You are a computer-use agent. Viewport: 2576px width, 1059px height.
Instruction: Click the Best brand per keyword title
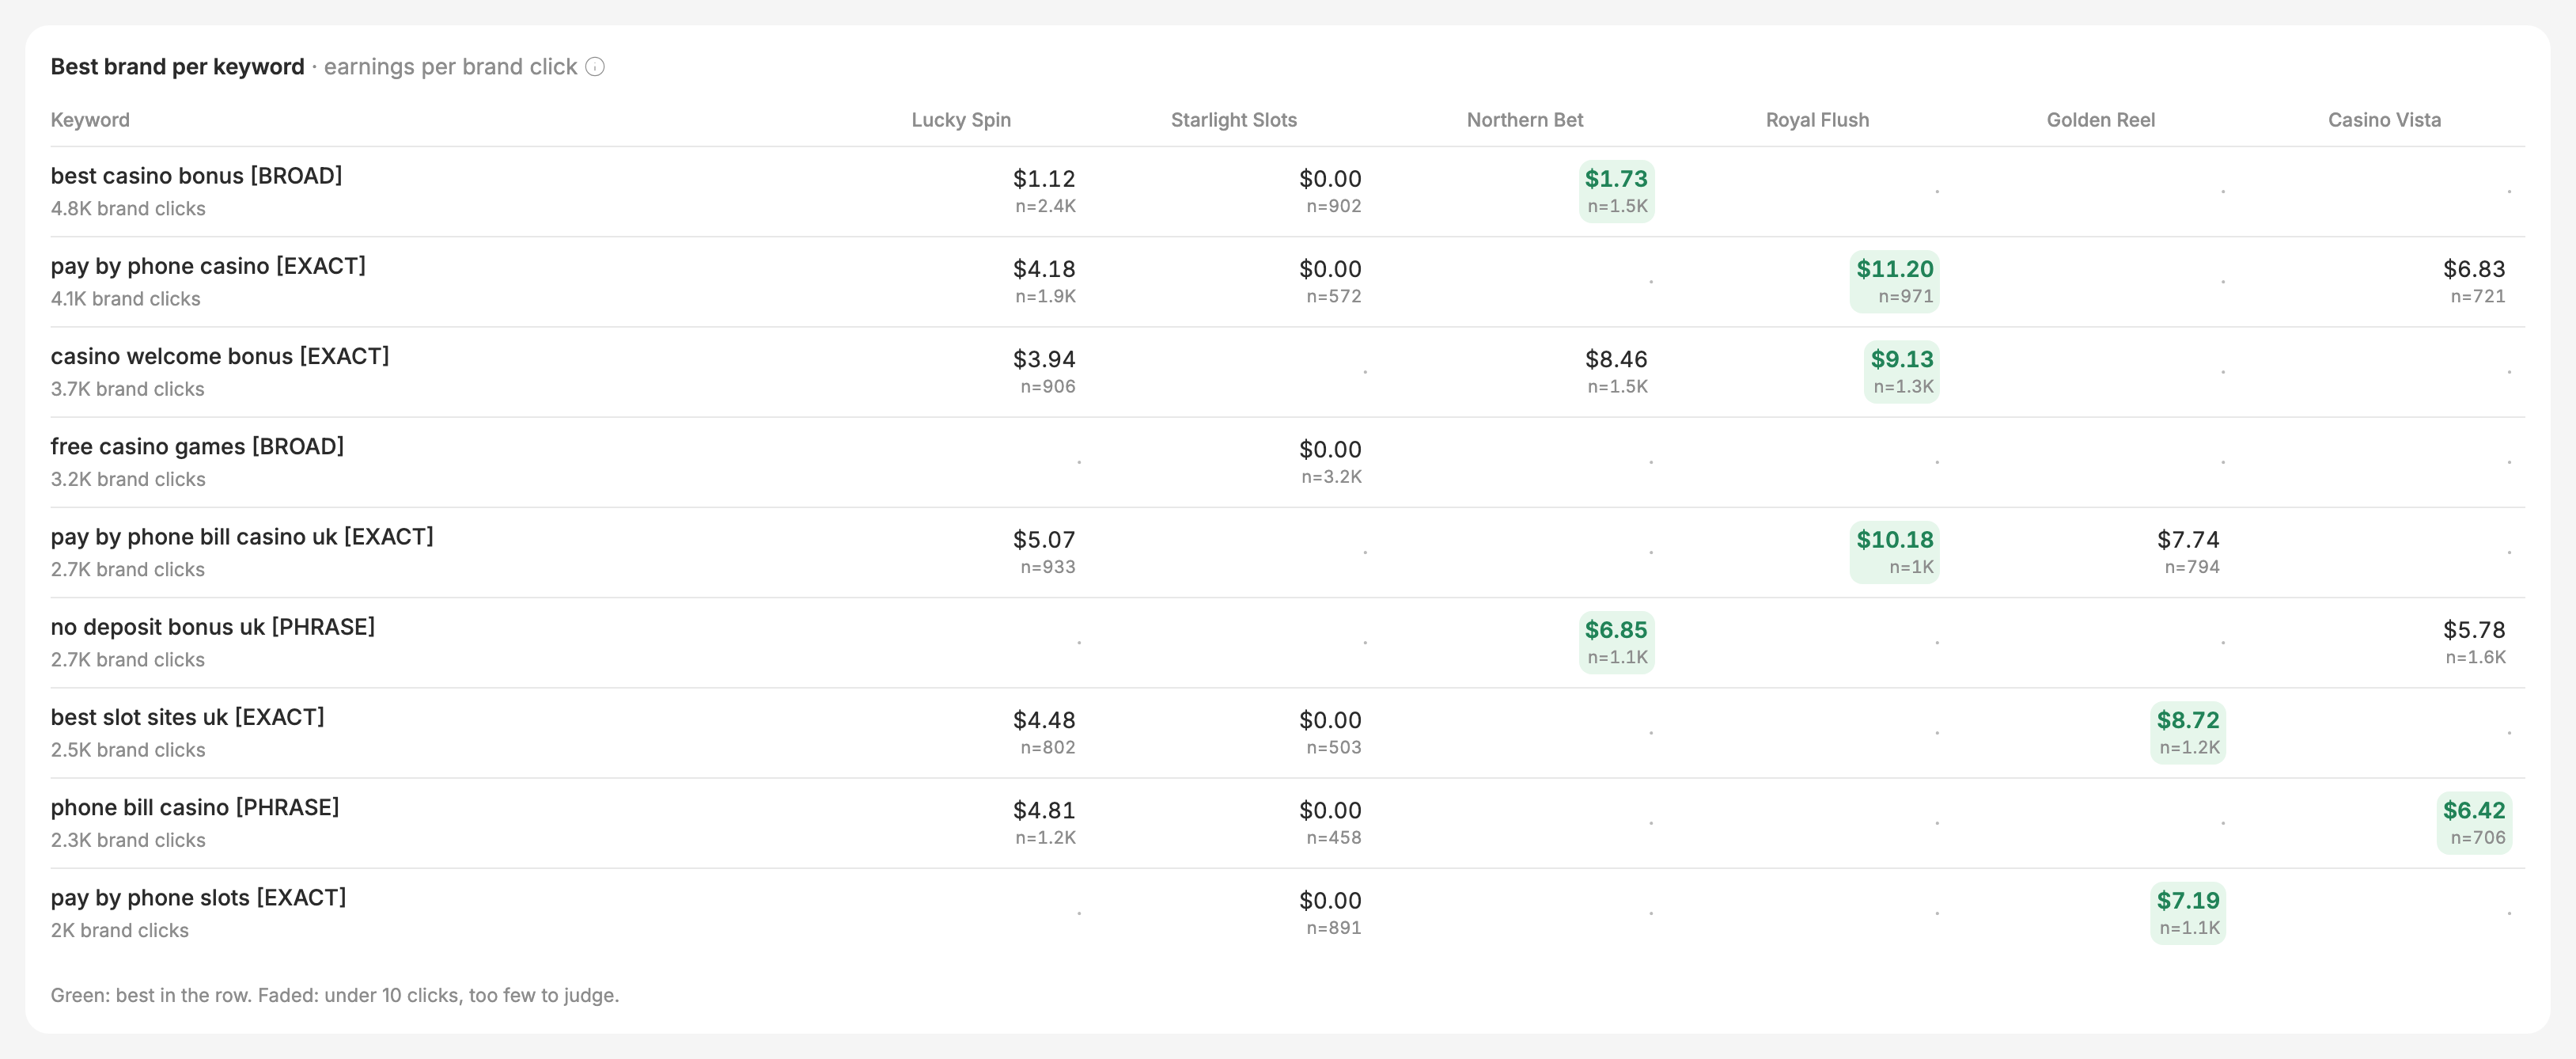(x=178, y=67)
